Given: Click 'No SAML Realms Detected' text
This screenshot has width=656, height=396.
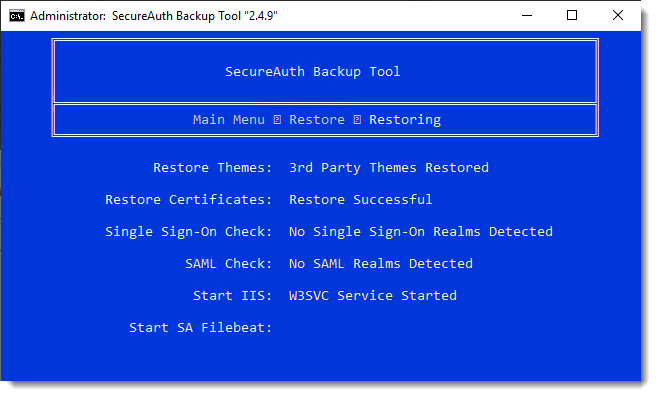Looking at the screenshot, I should click(381, 263).
